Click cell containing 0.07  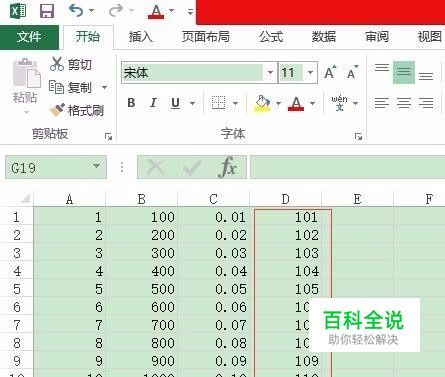pyautogui.click(x=214, y=325)
